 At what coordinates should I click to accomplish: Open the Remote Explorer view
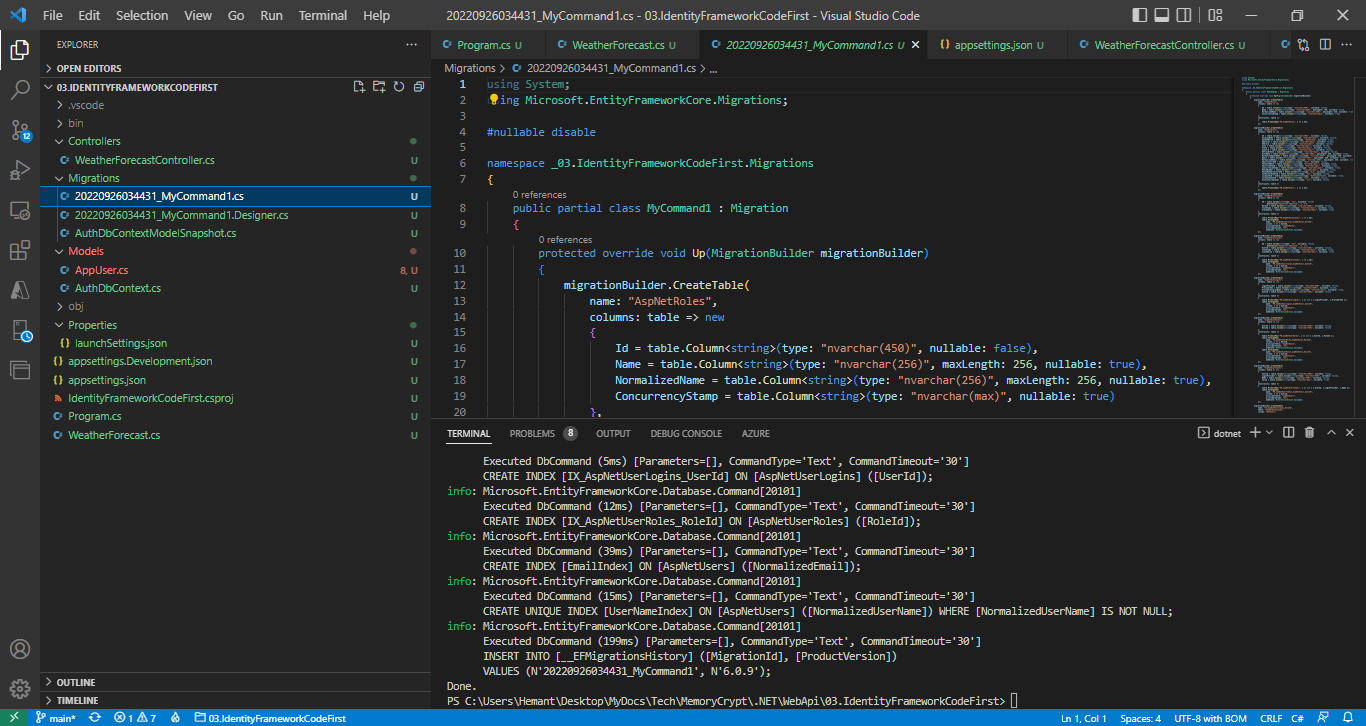tap(20, 210)
